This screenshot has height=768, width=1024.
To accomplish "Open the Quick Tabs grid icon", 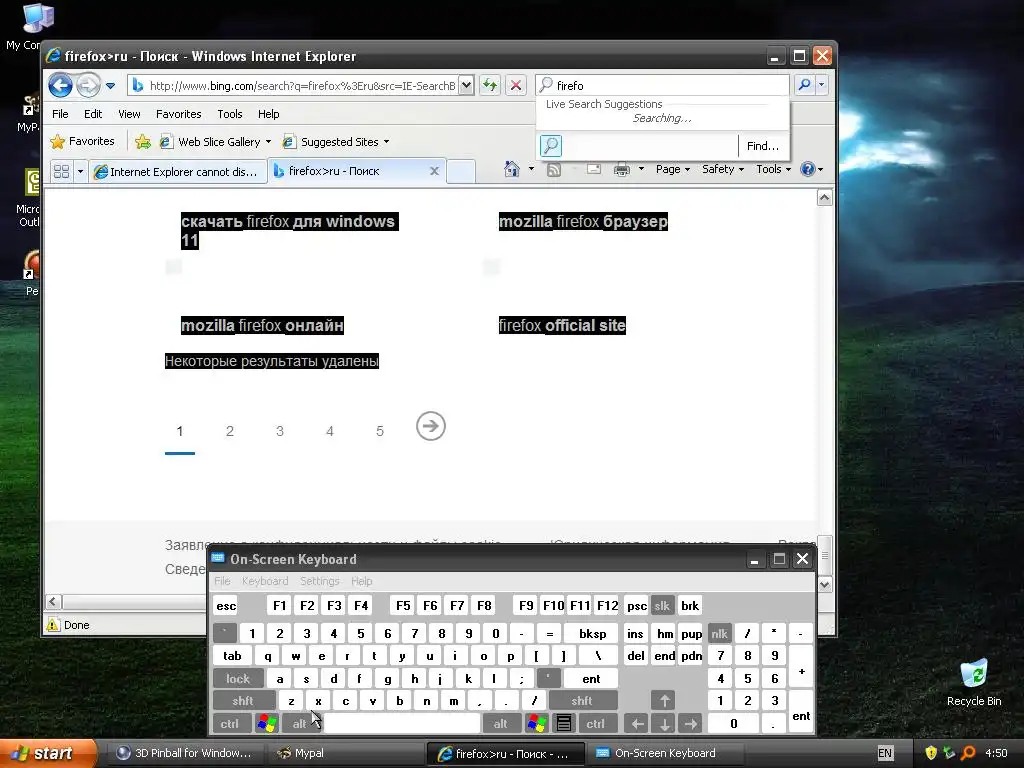I will point(61,172).
